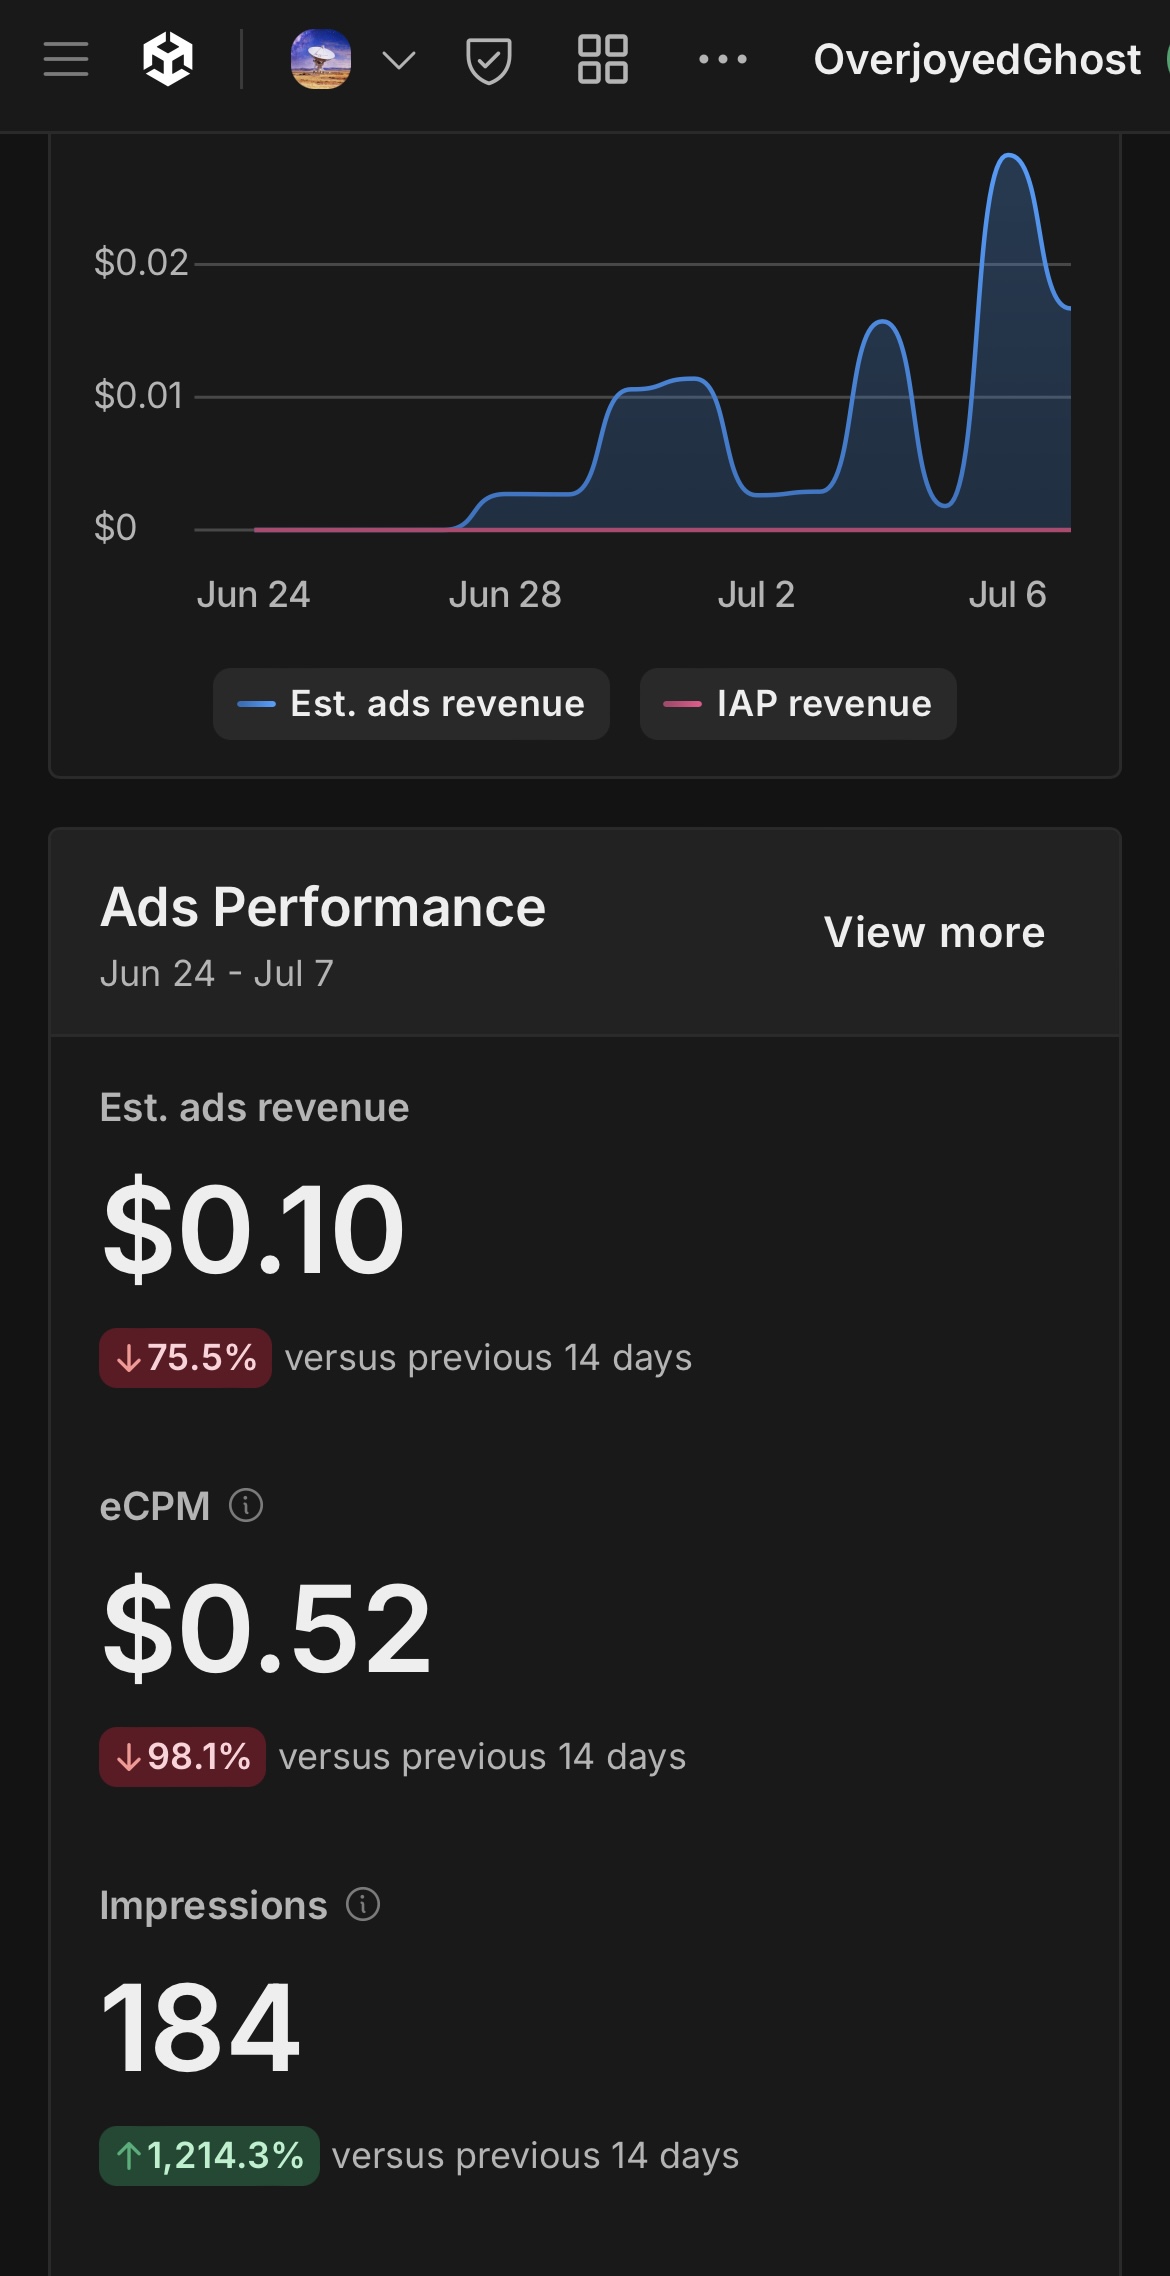This screenshot has width=1170, height=2276.
Task: Toggle the Est. ads revenue legend series
Action: (x=411, y=704)
